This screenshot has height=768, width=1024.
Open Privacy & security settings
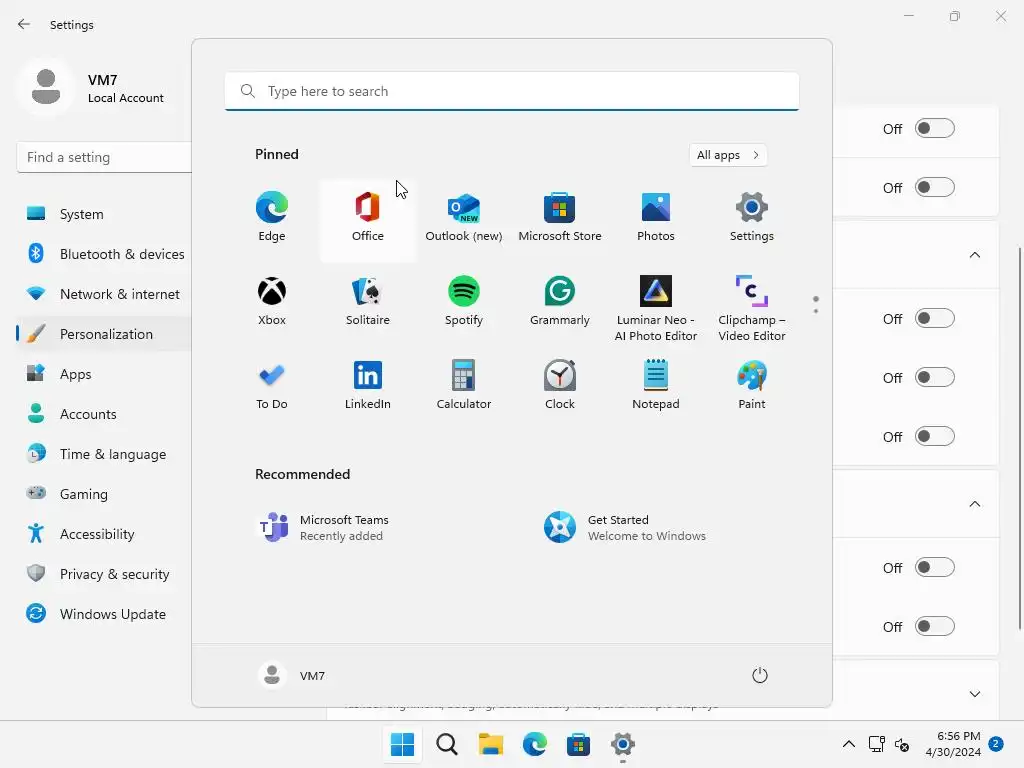point(104,574)
